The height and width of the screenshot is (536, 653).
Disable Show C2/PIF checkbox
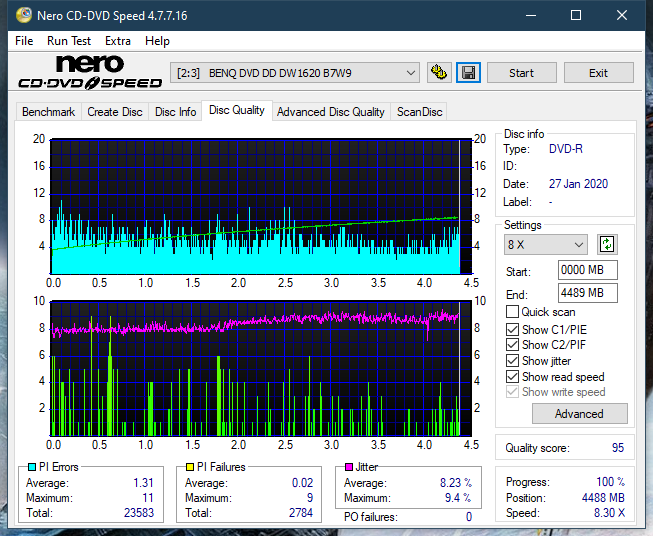[x=512, y=345]
